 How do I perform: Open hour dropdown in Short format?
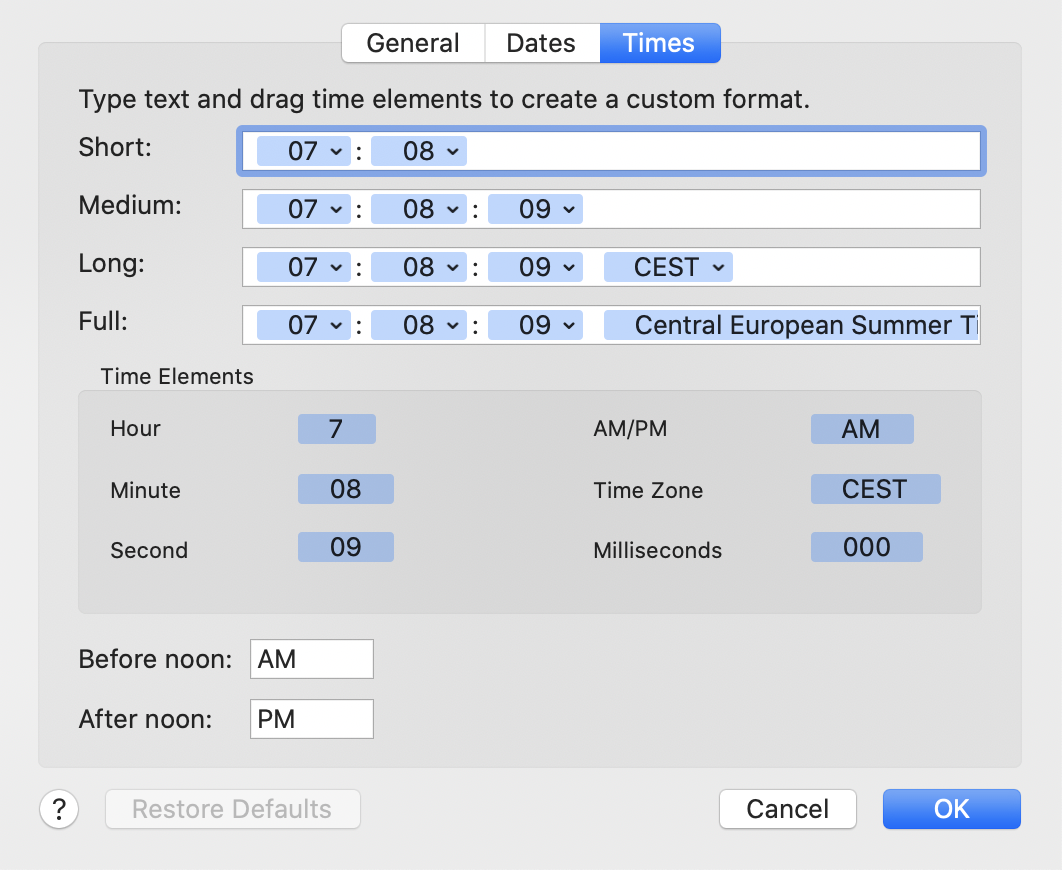pos(304,151)
